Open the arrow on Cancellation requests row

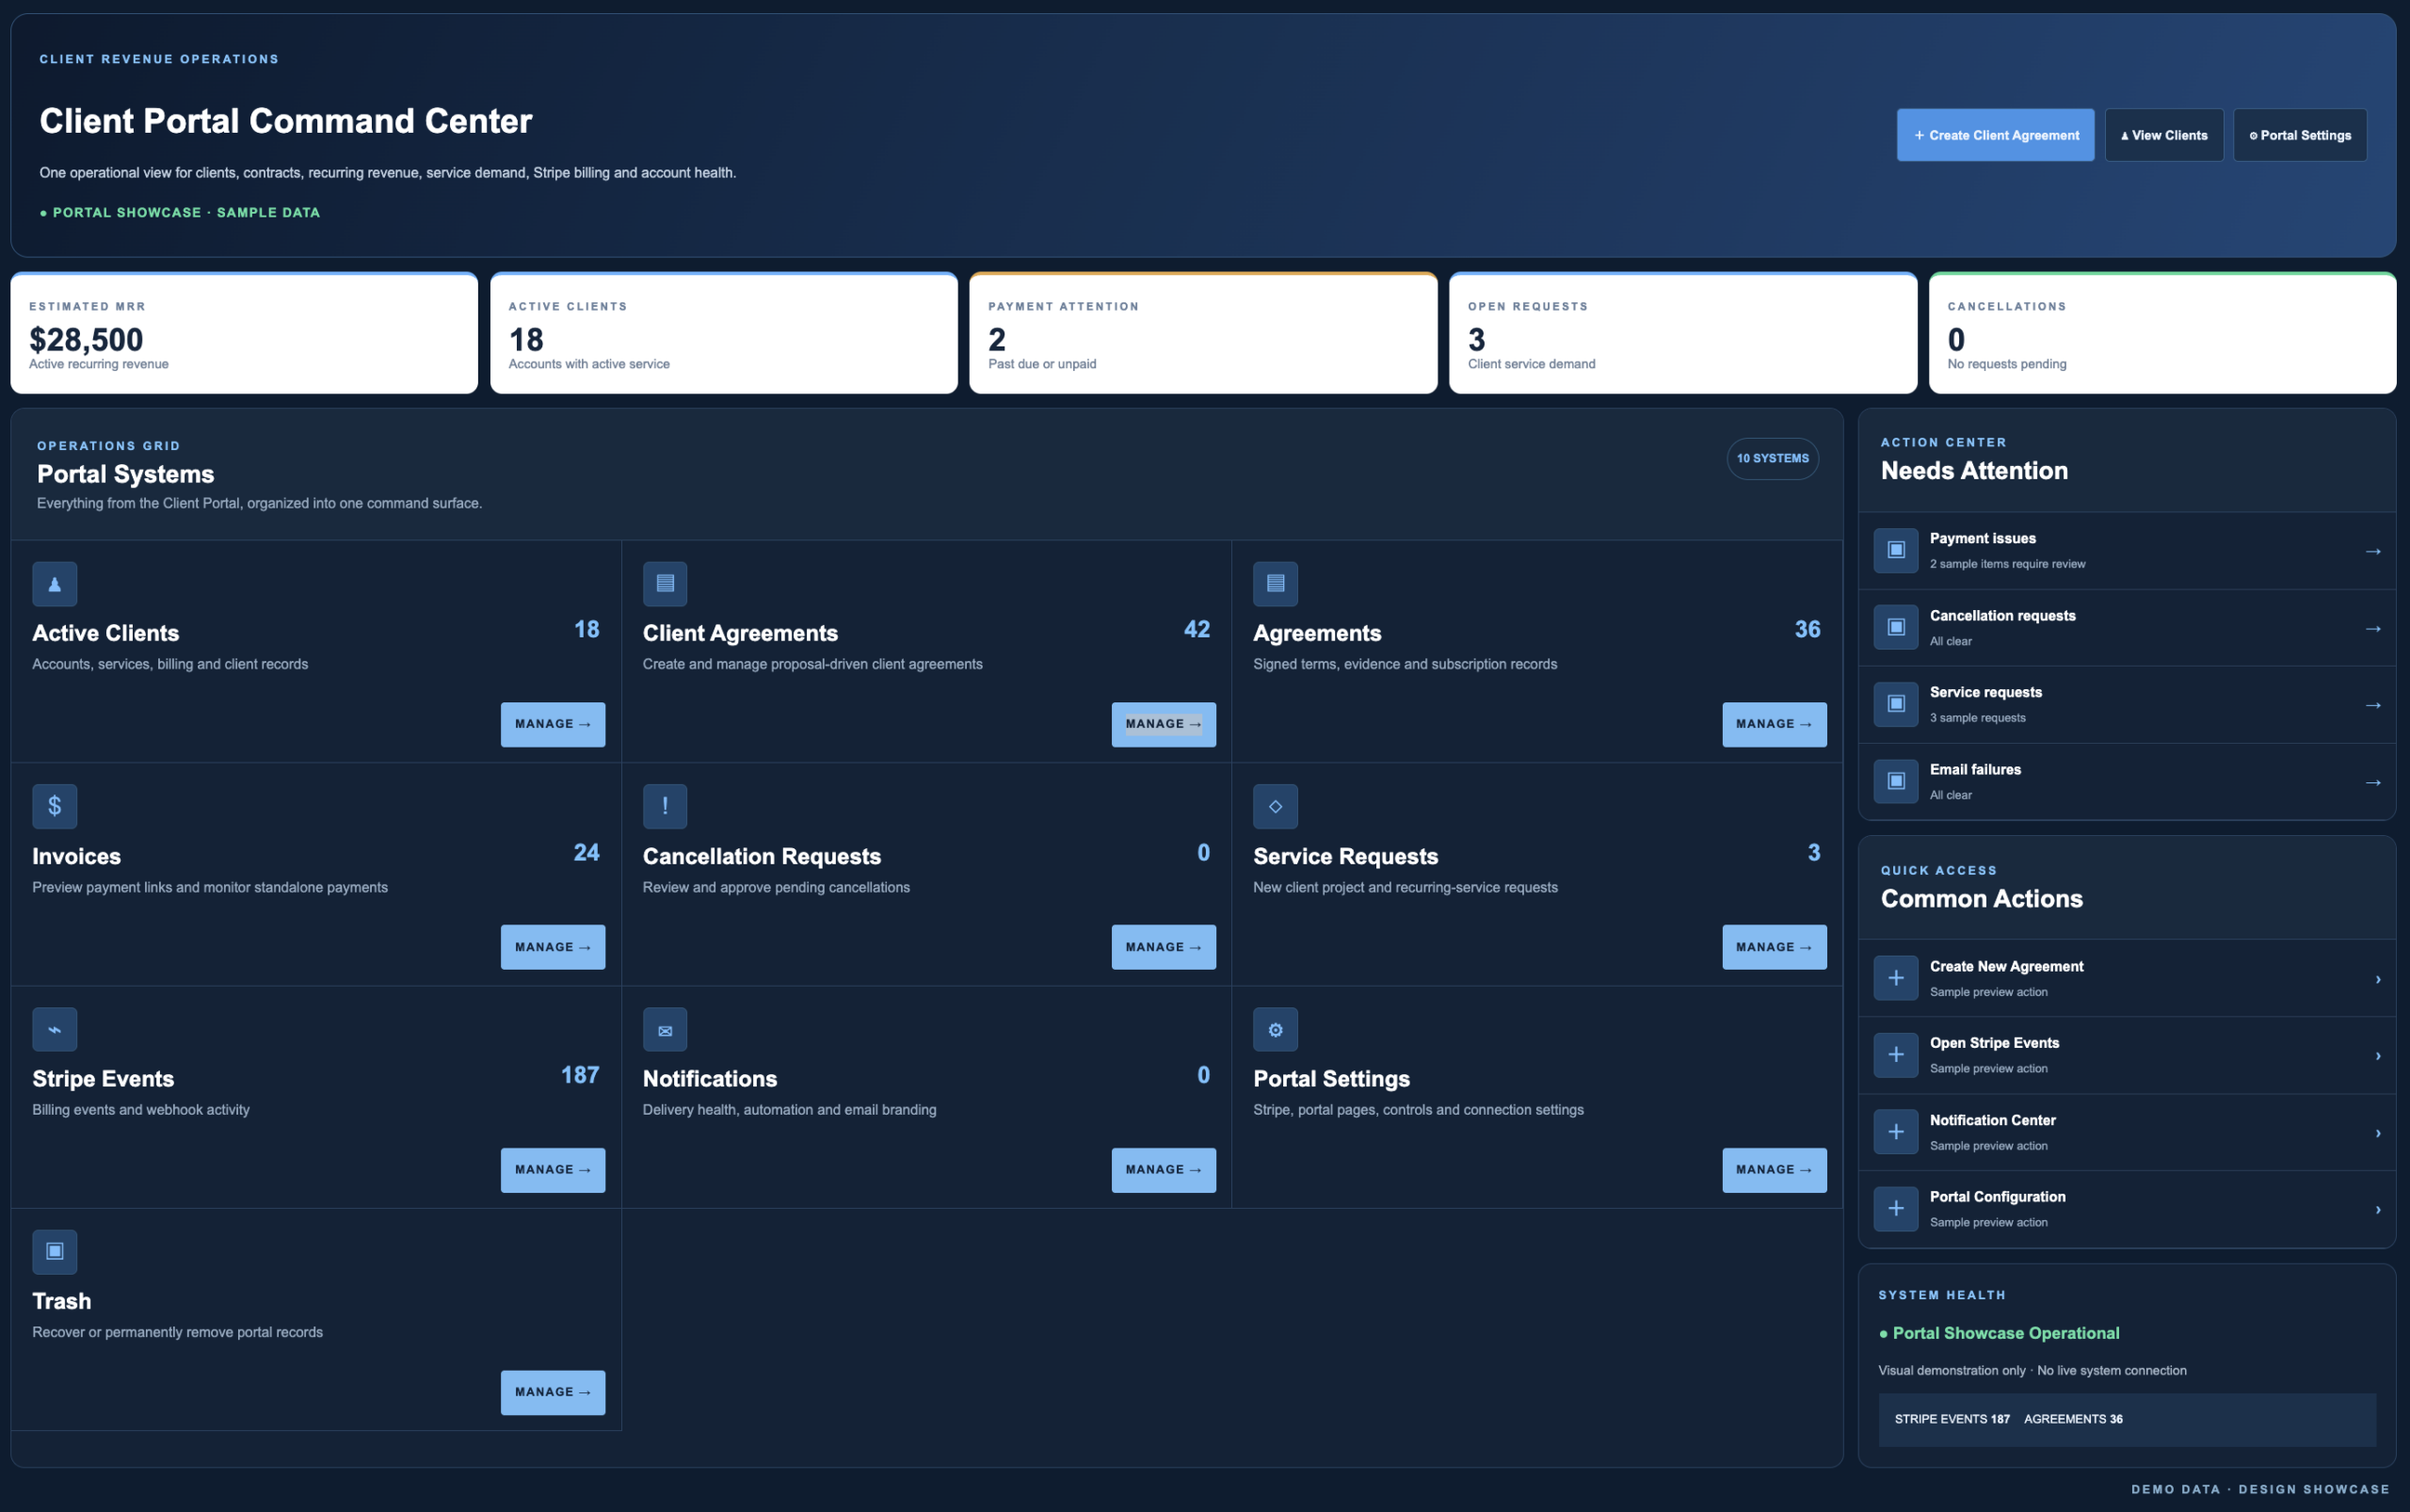pyautogui.click(x=2372, y=628)
